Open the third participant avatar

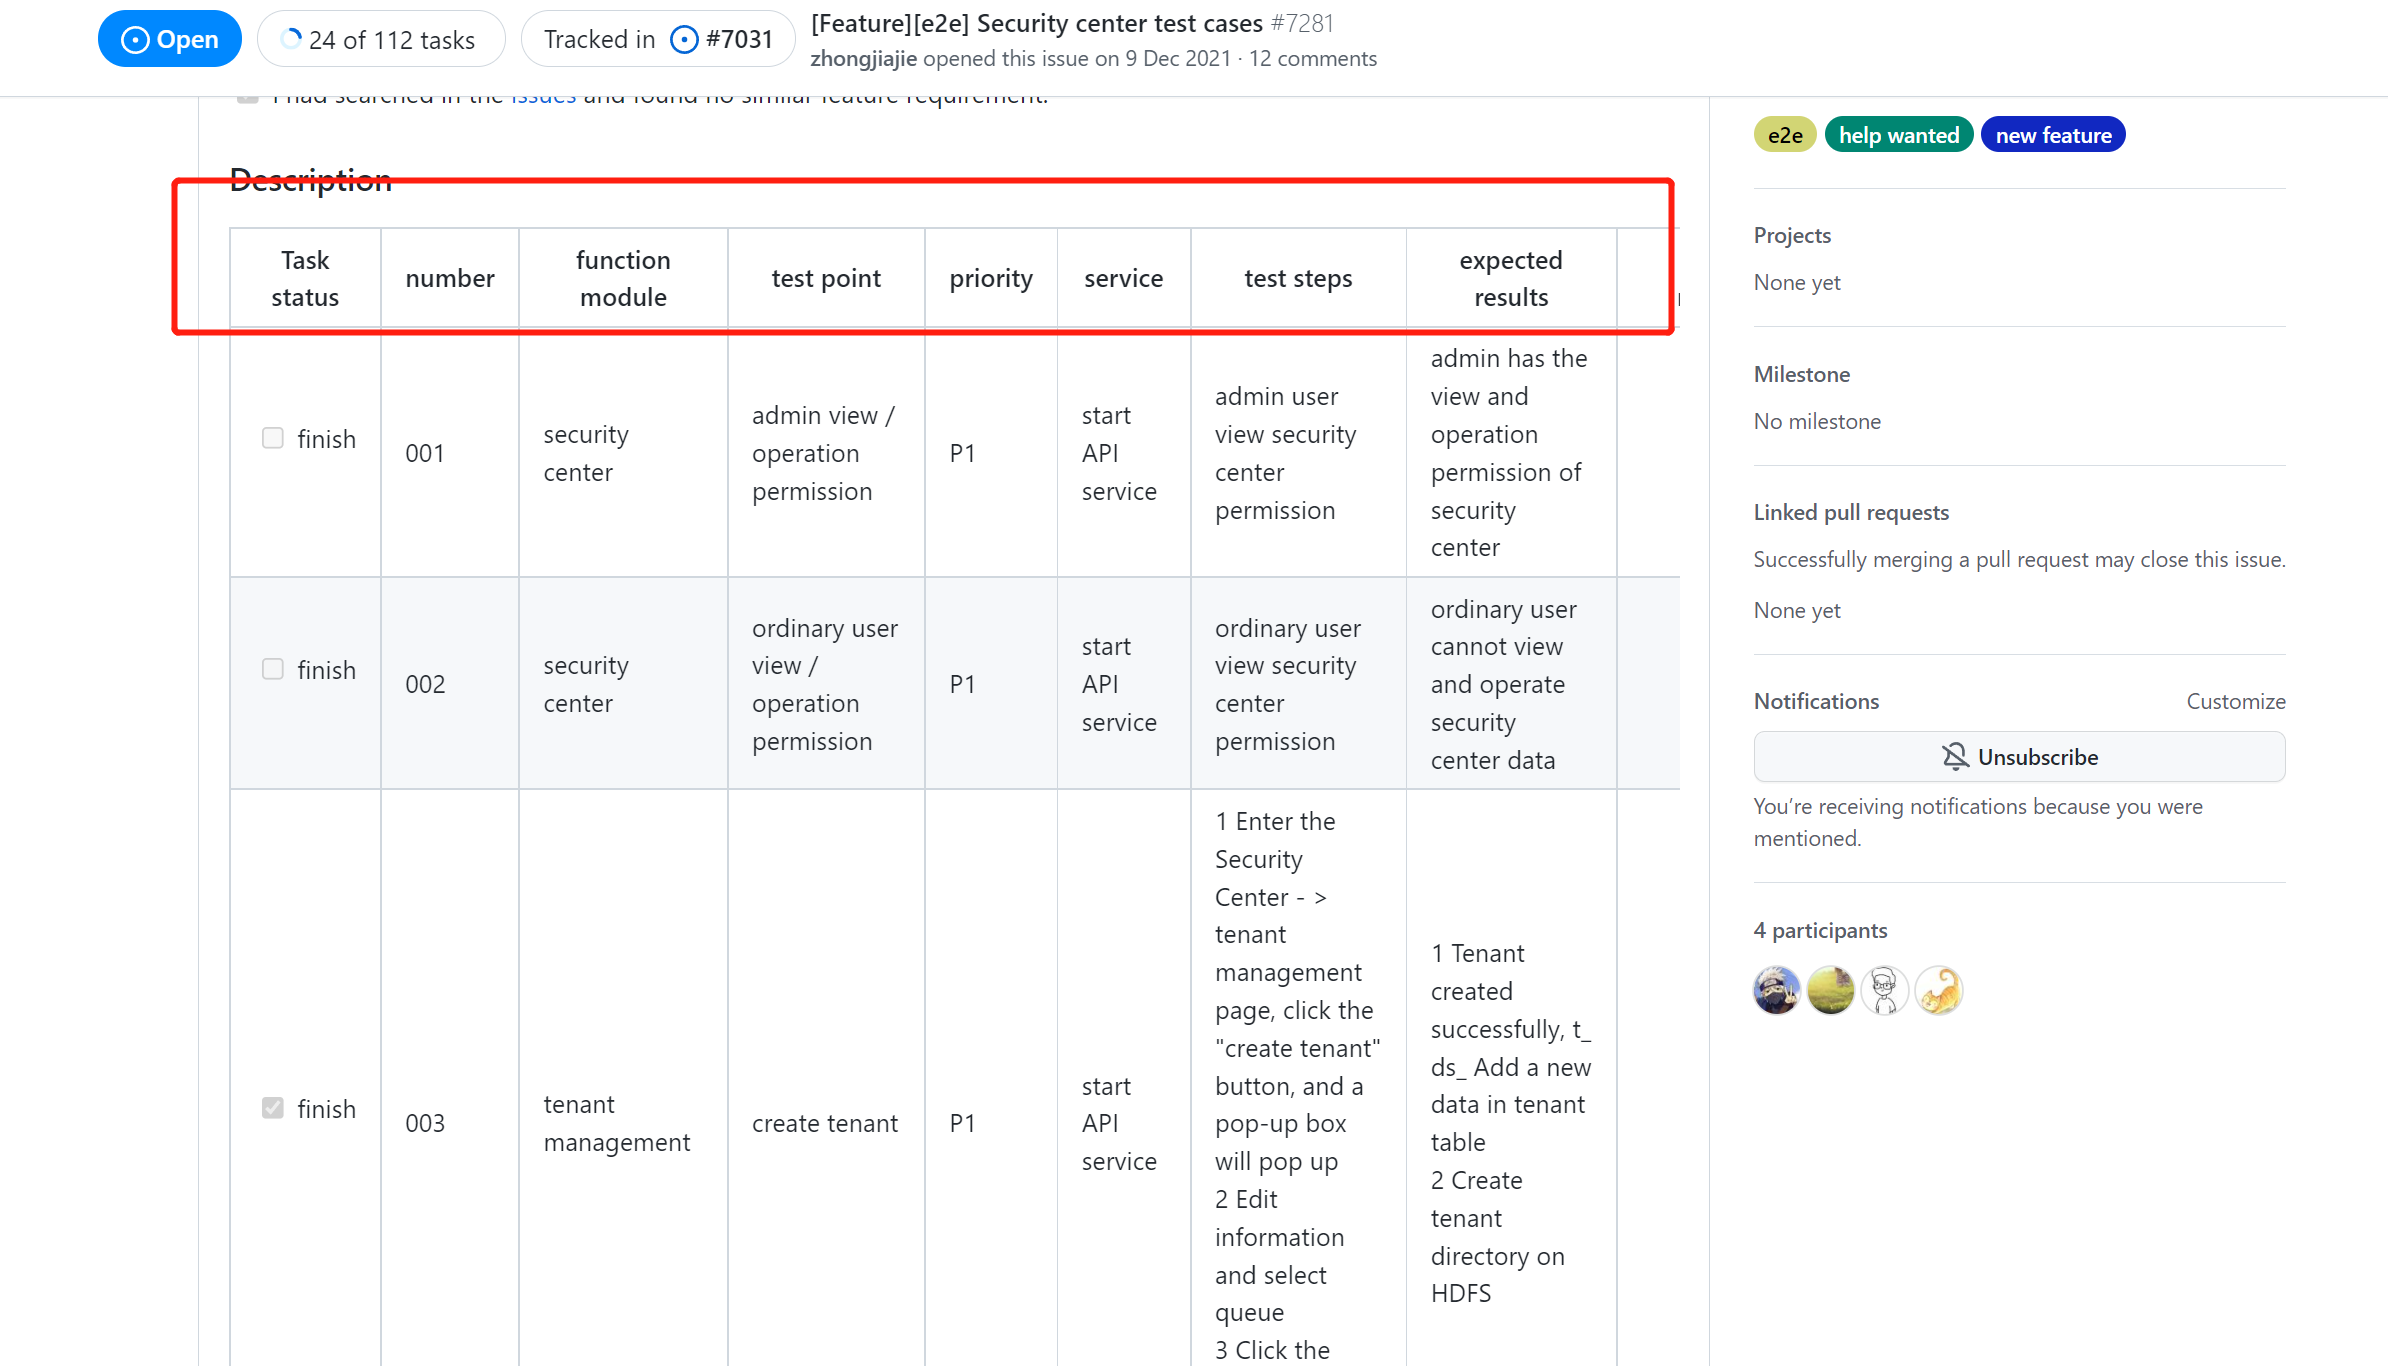[x=1885, y=991]
